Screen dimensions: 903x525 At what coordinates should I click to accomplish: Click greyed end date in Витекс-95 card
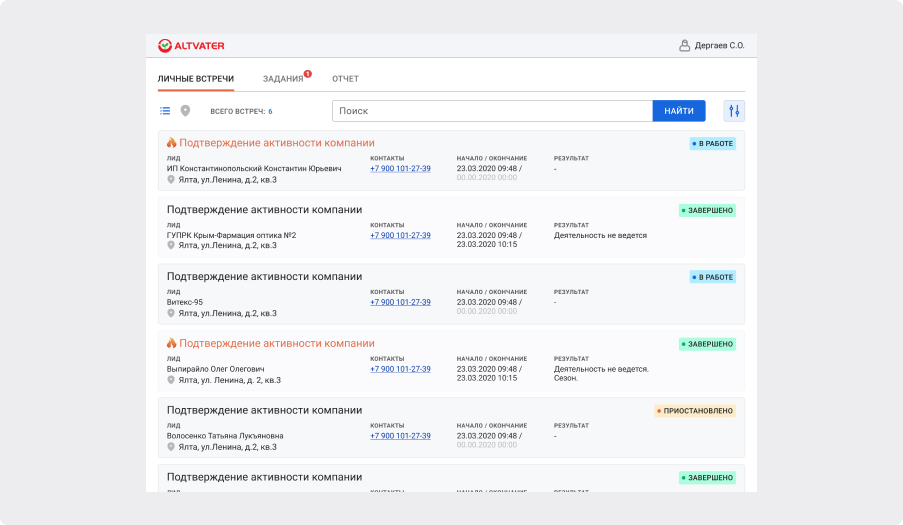[x=487, y=311]
